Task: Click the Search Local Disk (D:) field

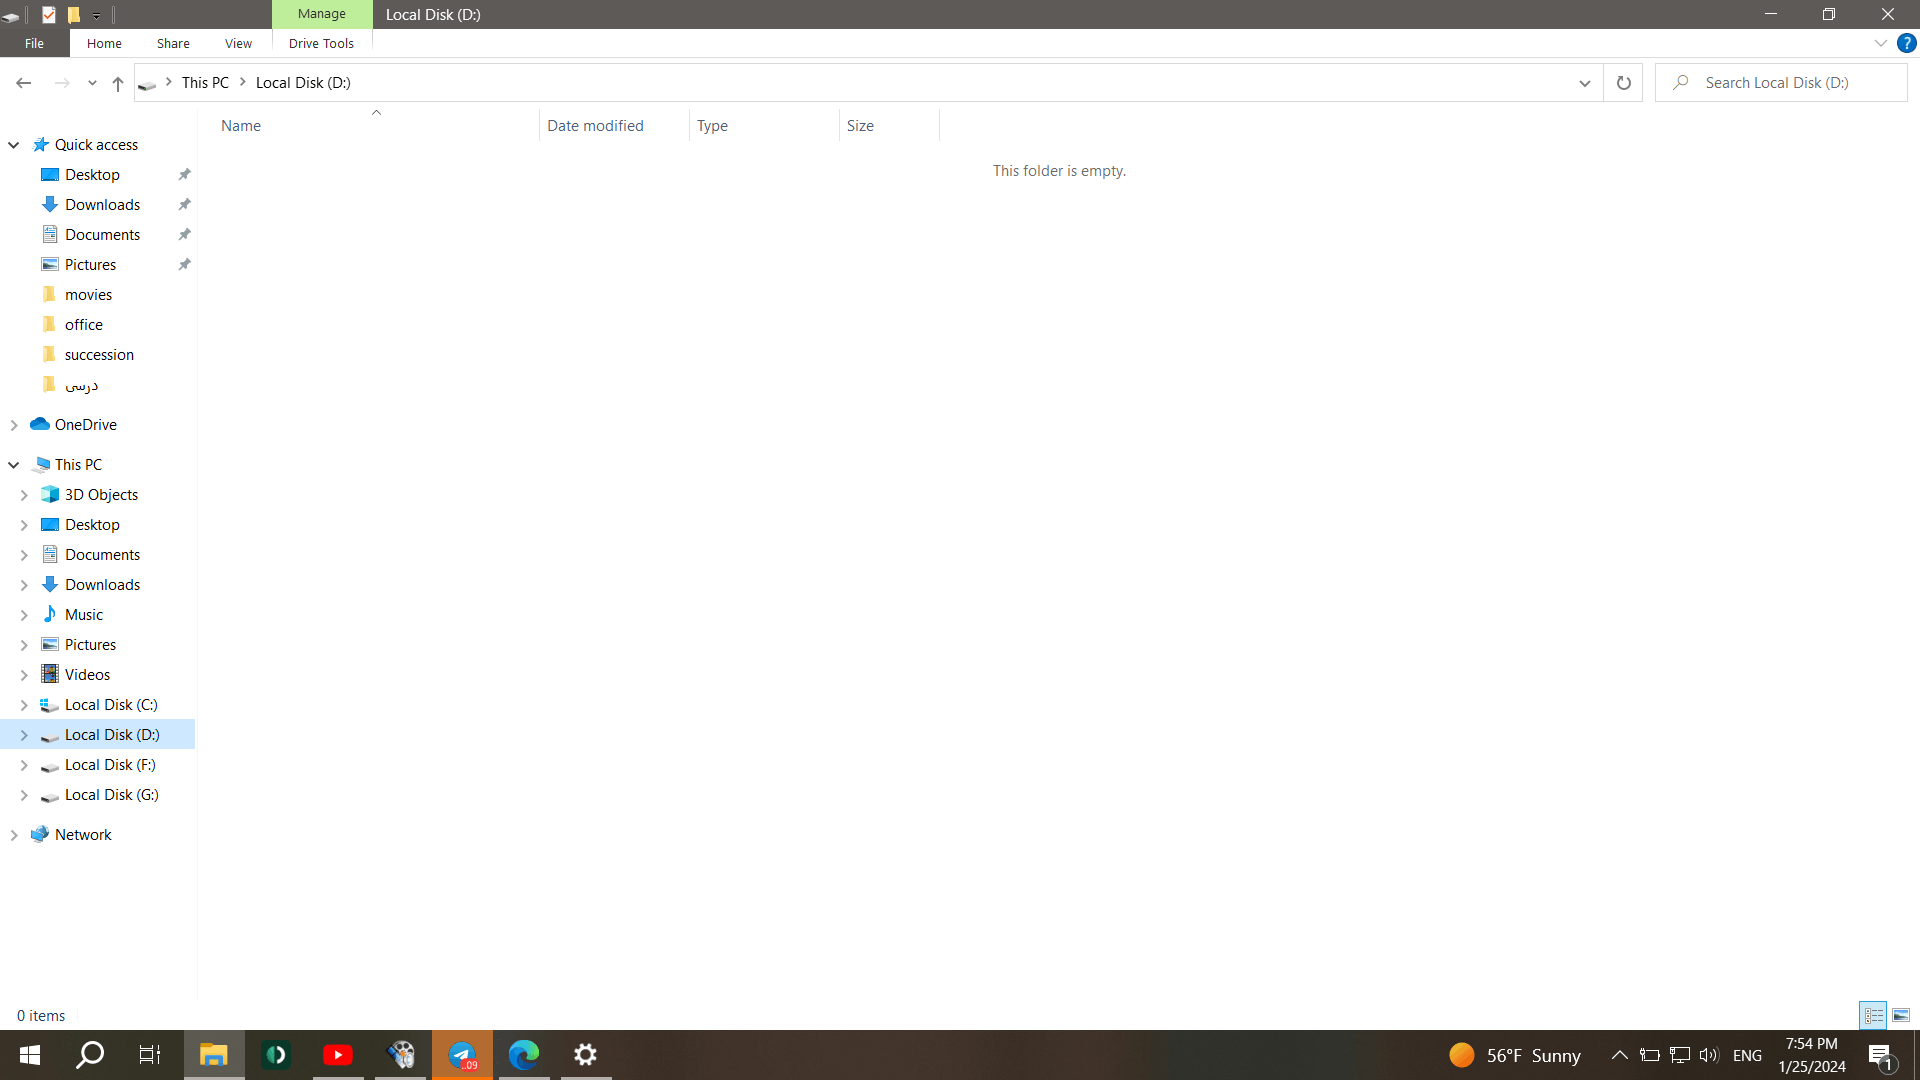Action: (x=1790, y=83)
